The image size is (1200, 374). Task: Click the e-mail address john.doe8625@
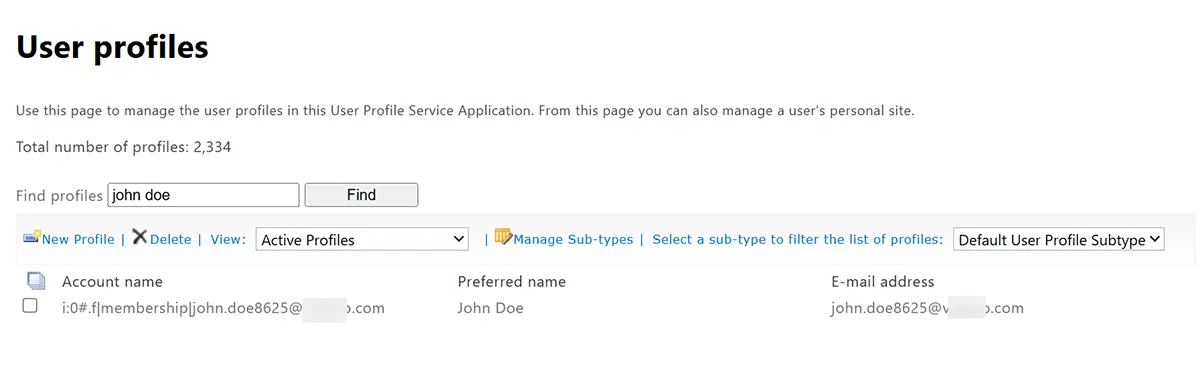click(x=927, y=308)
